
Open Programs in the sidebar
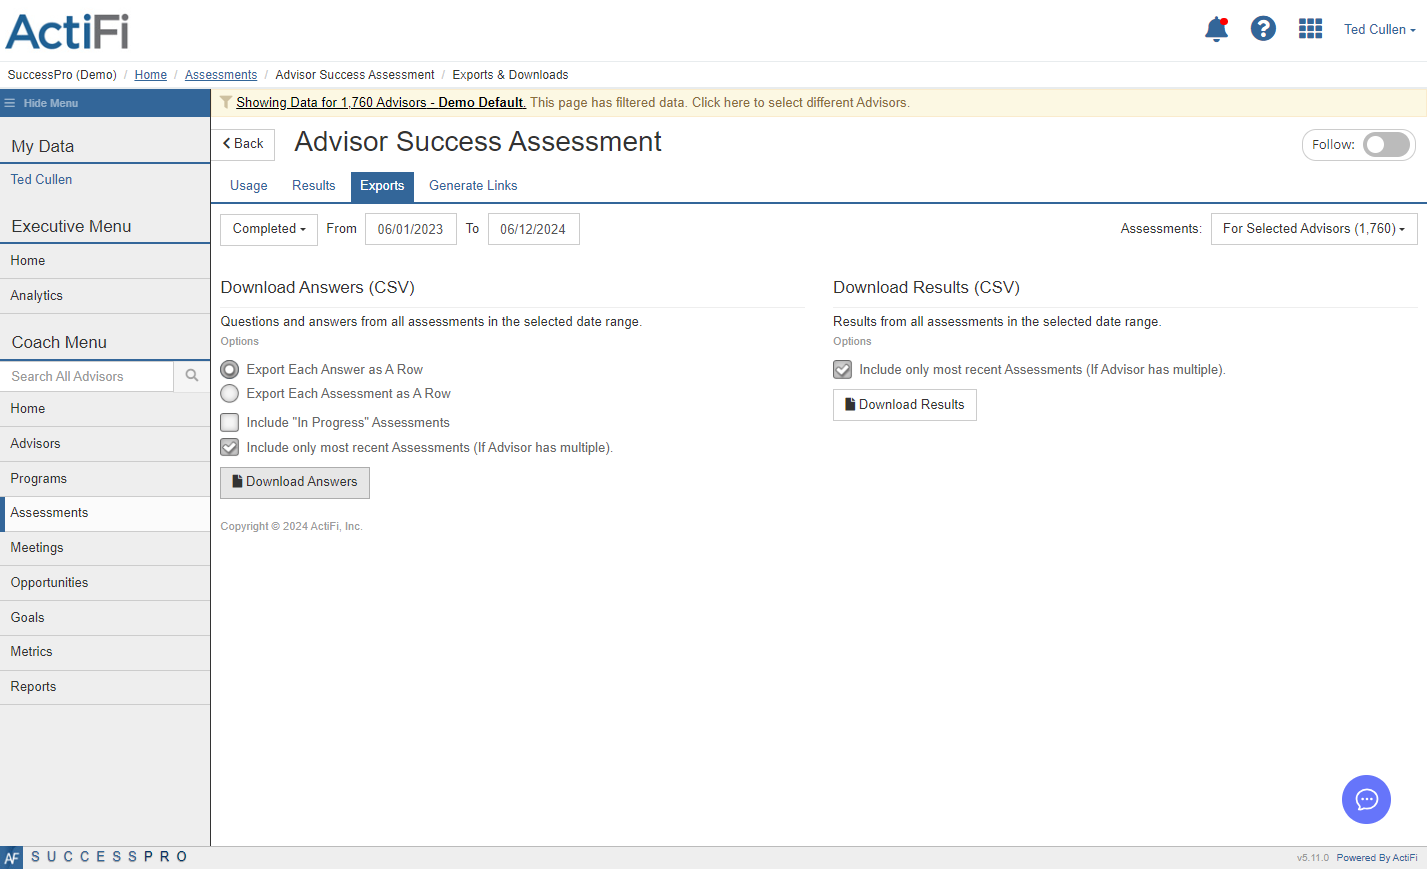click(105, 479)
